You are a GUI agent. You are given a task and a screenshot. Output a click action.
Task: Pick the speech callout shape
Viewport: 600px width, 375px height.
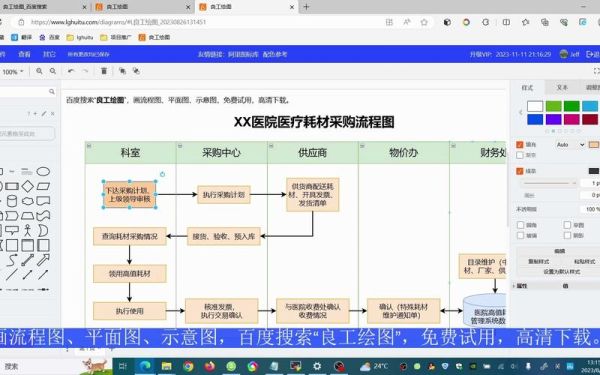coord(12,230)
